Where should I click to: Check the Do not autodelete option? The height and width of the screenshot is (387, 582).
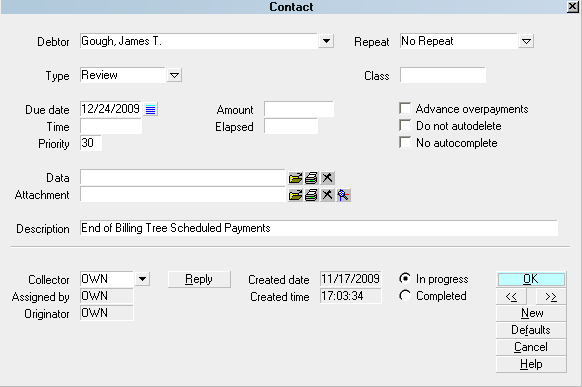pos(405,125)
